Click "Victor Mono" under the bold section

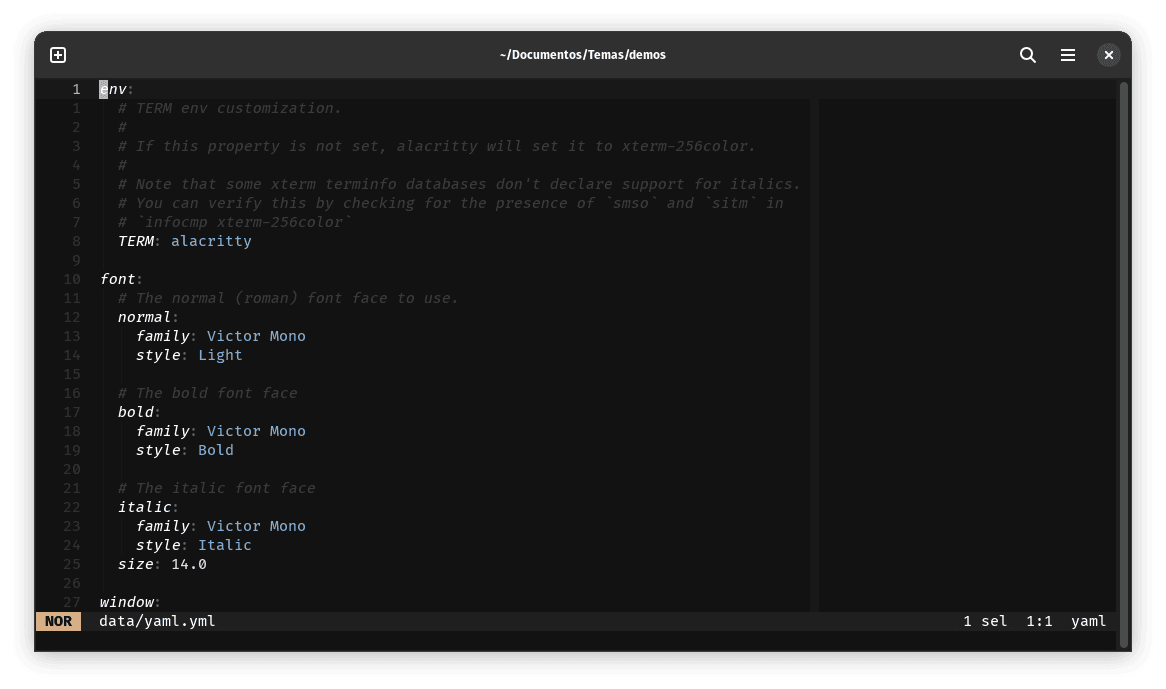point(256,432)
